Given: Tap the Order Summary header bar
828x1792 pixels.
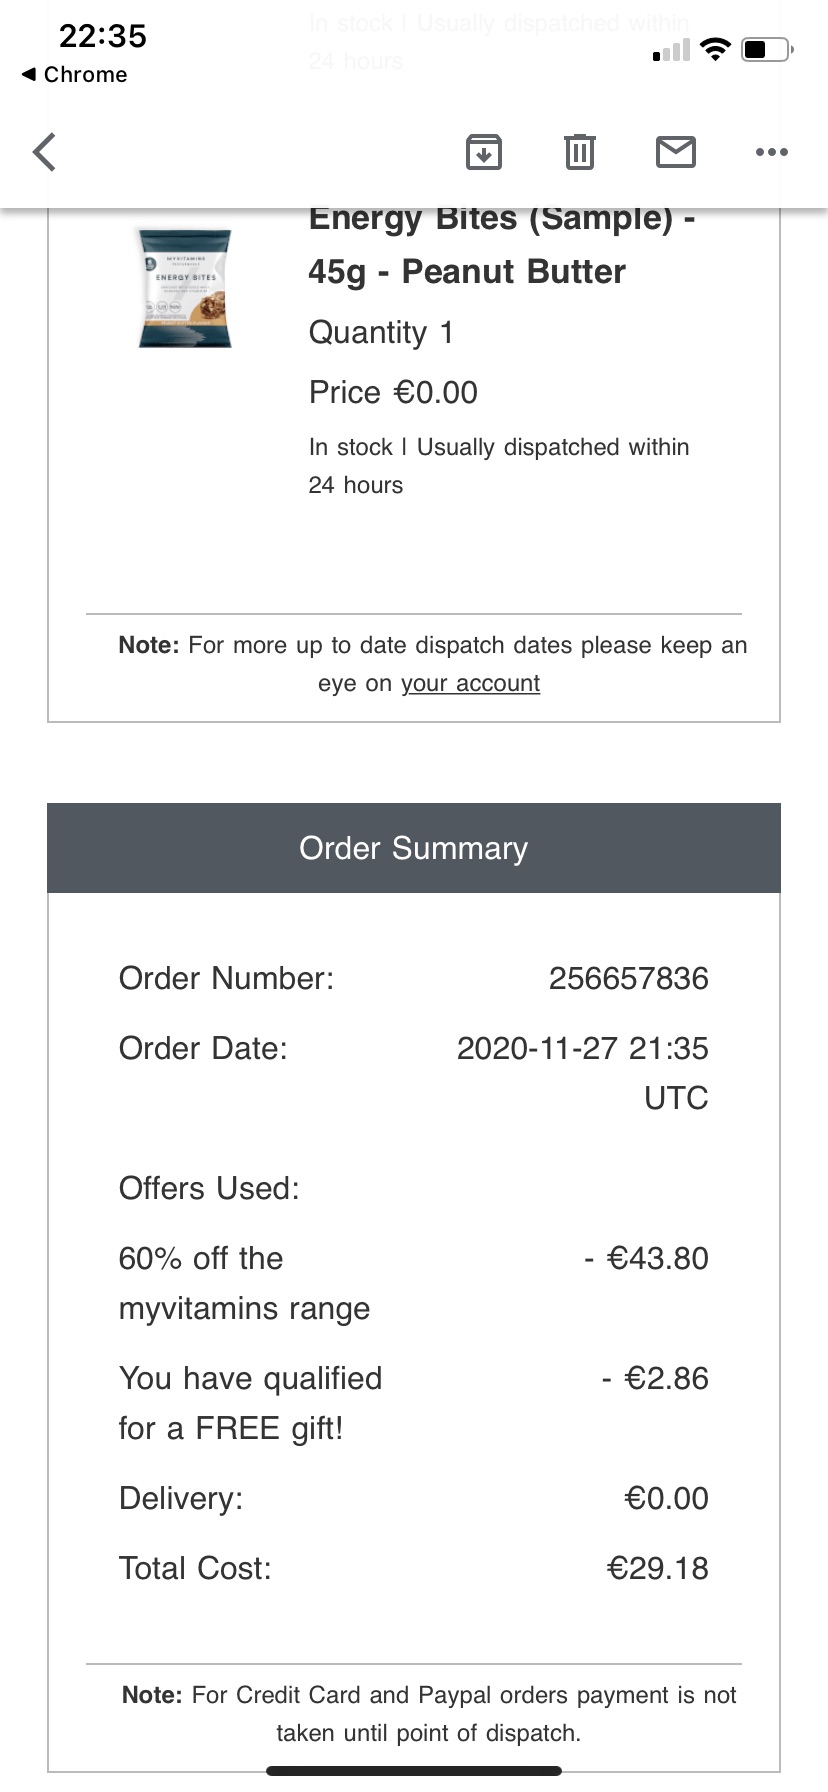Looking at the screenshot, I should click(414, 848).
